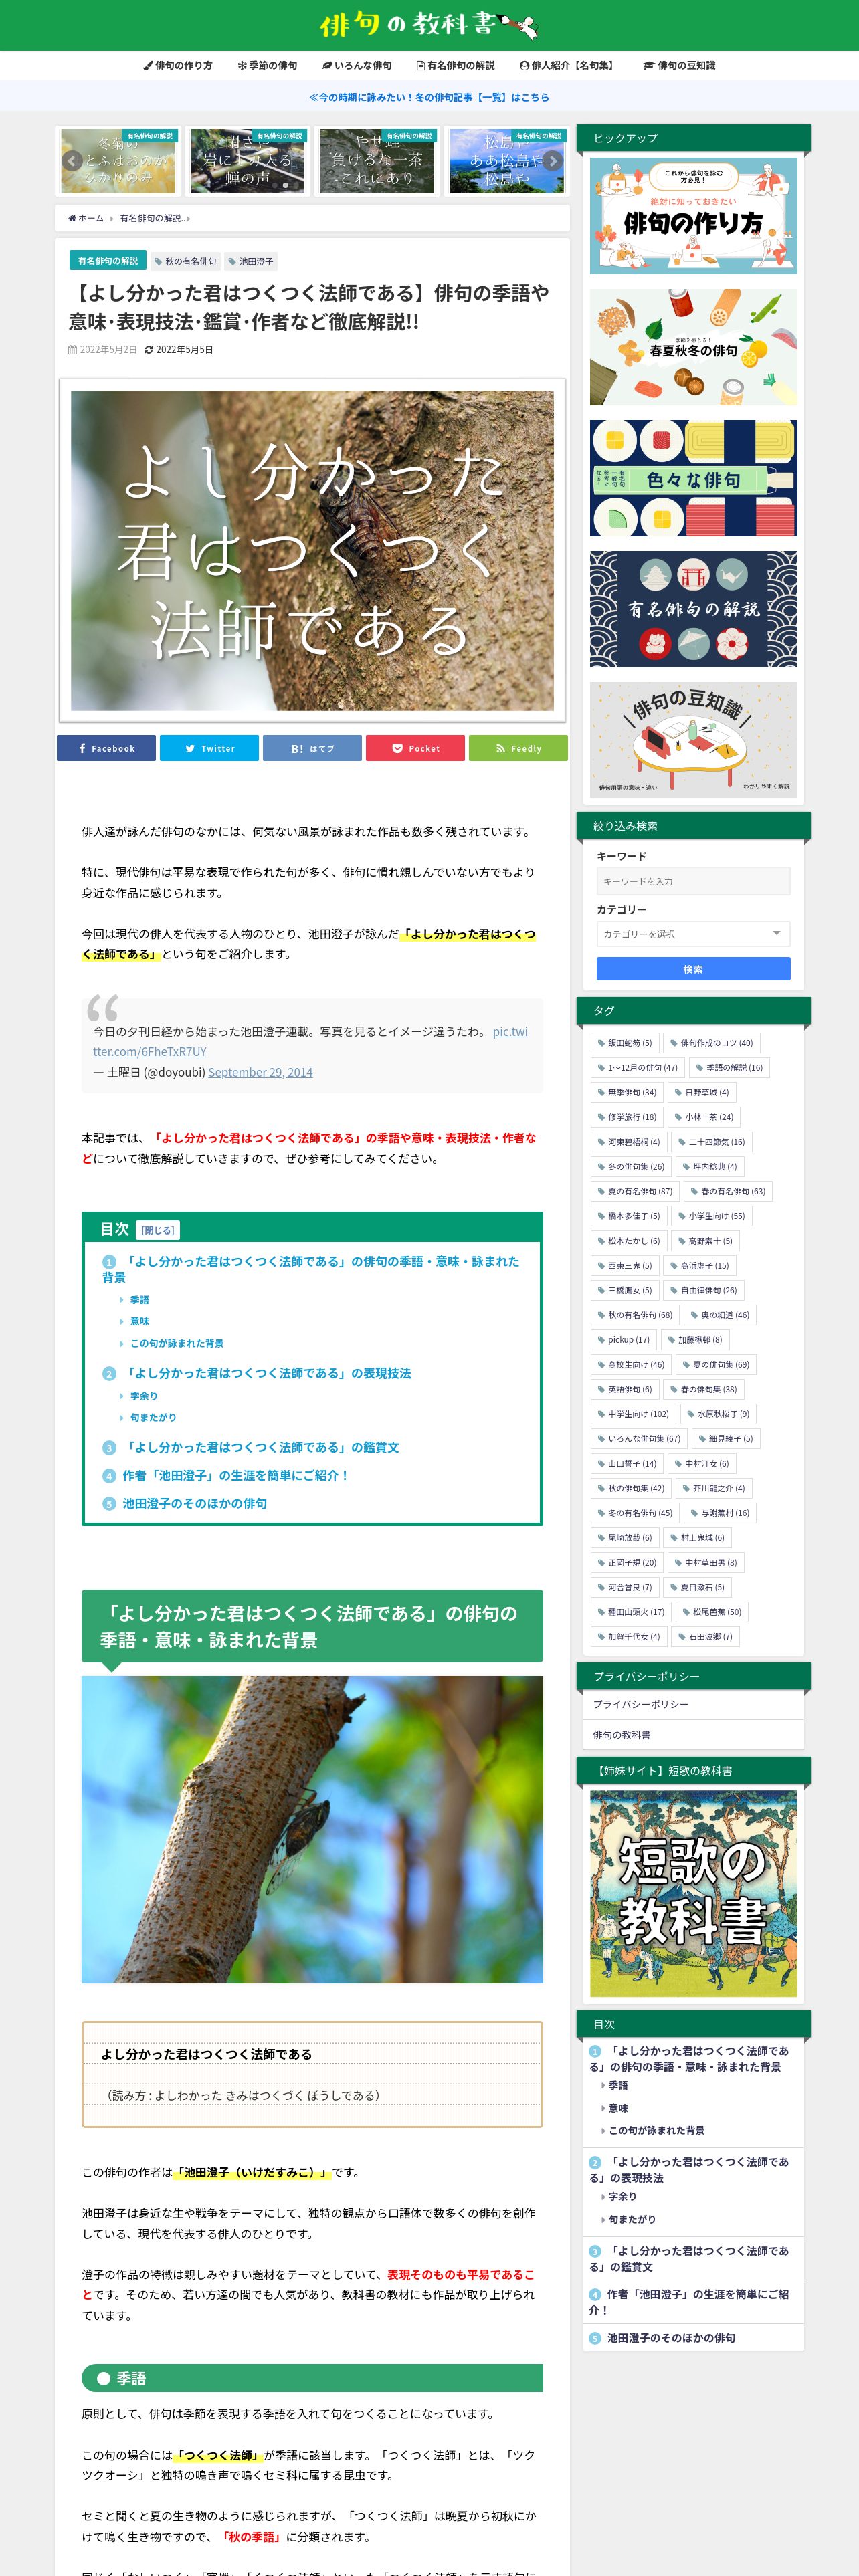Jump to 池田澄子のそのほかの俳句 in main contents
This screenshot has height=2576, width=859.
pos(185,1503)
